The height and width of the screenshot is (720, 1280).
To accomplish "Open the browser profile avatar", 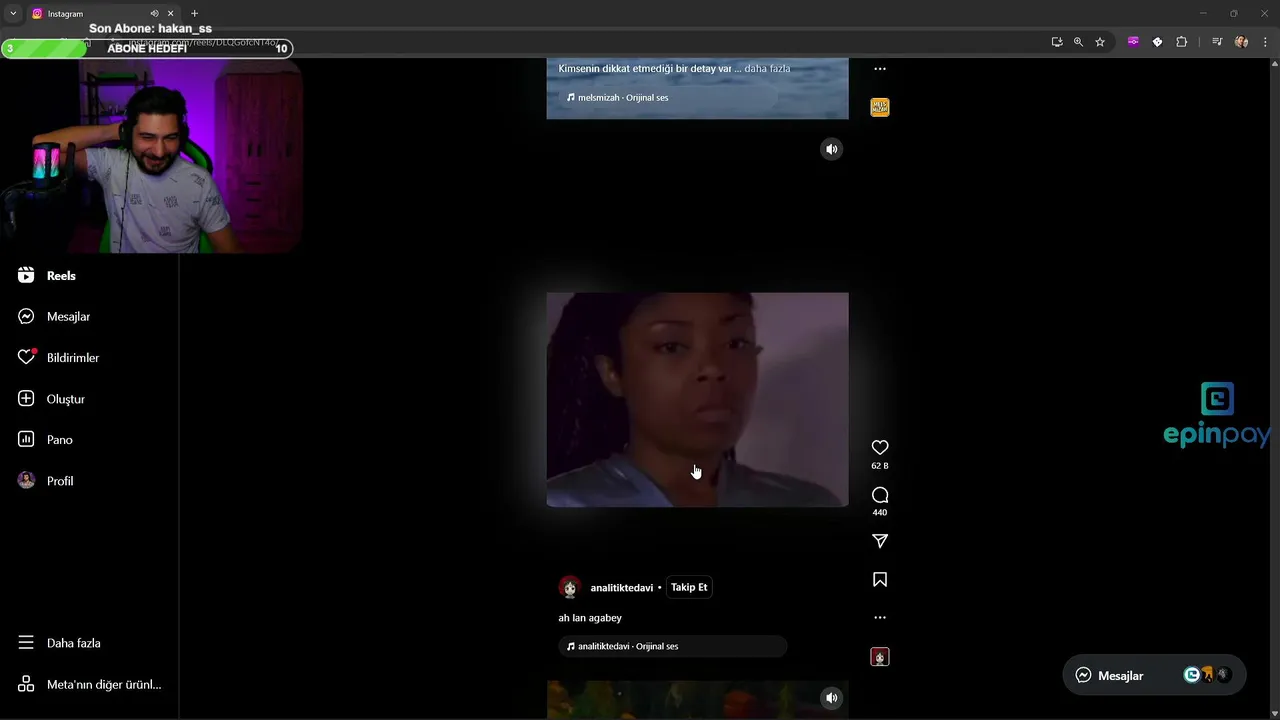I will click(1241, 42).
